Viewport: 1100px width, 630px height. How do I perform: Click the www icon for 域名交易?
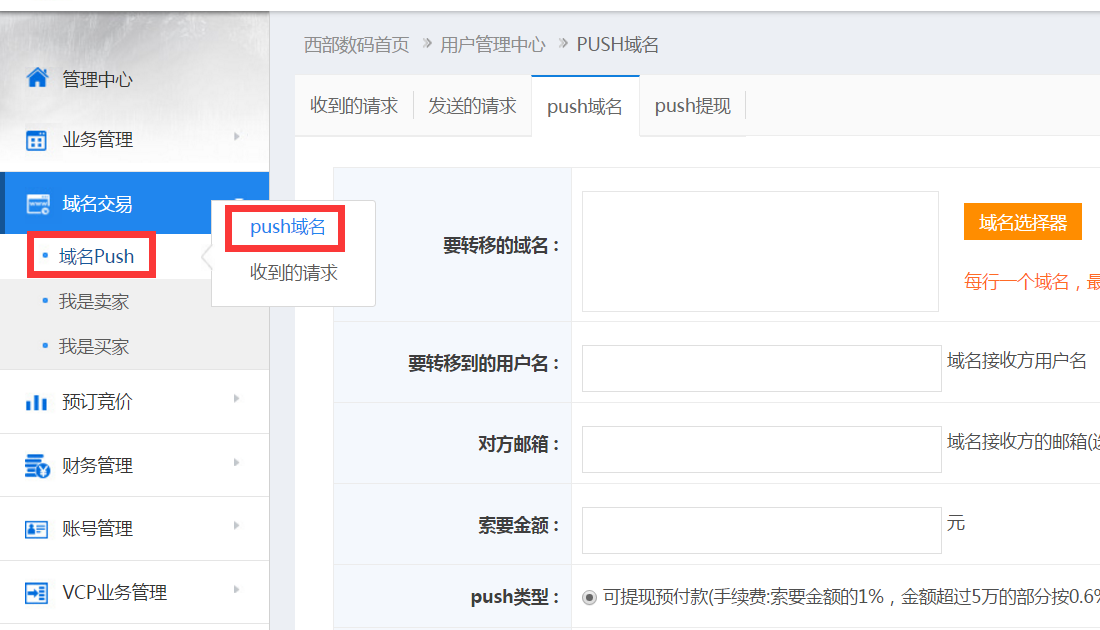38,204
